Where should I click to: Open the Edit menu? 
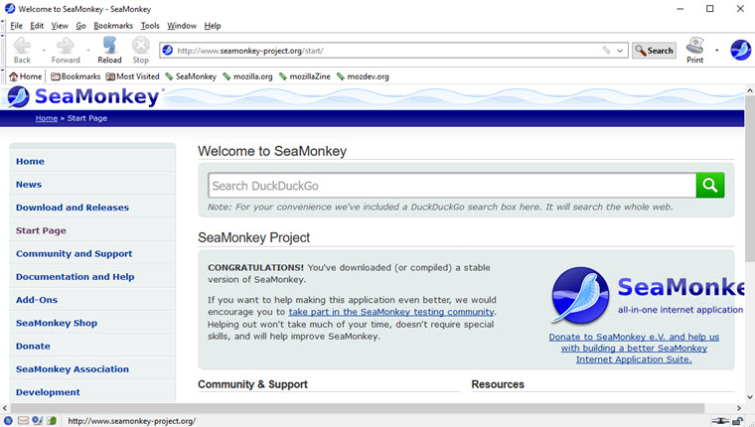[37, 26]
